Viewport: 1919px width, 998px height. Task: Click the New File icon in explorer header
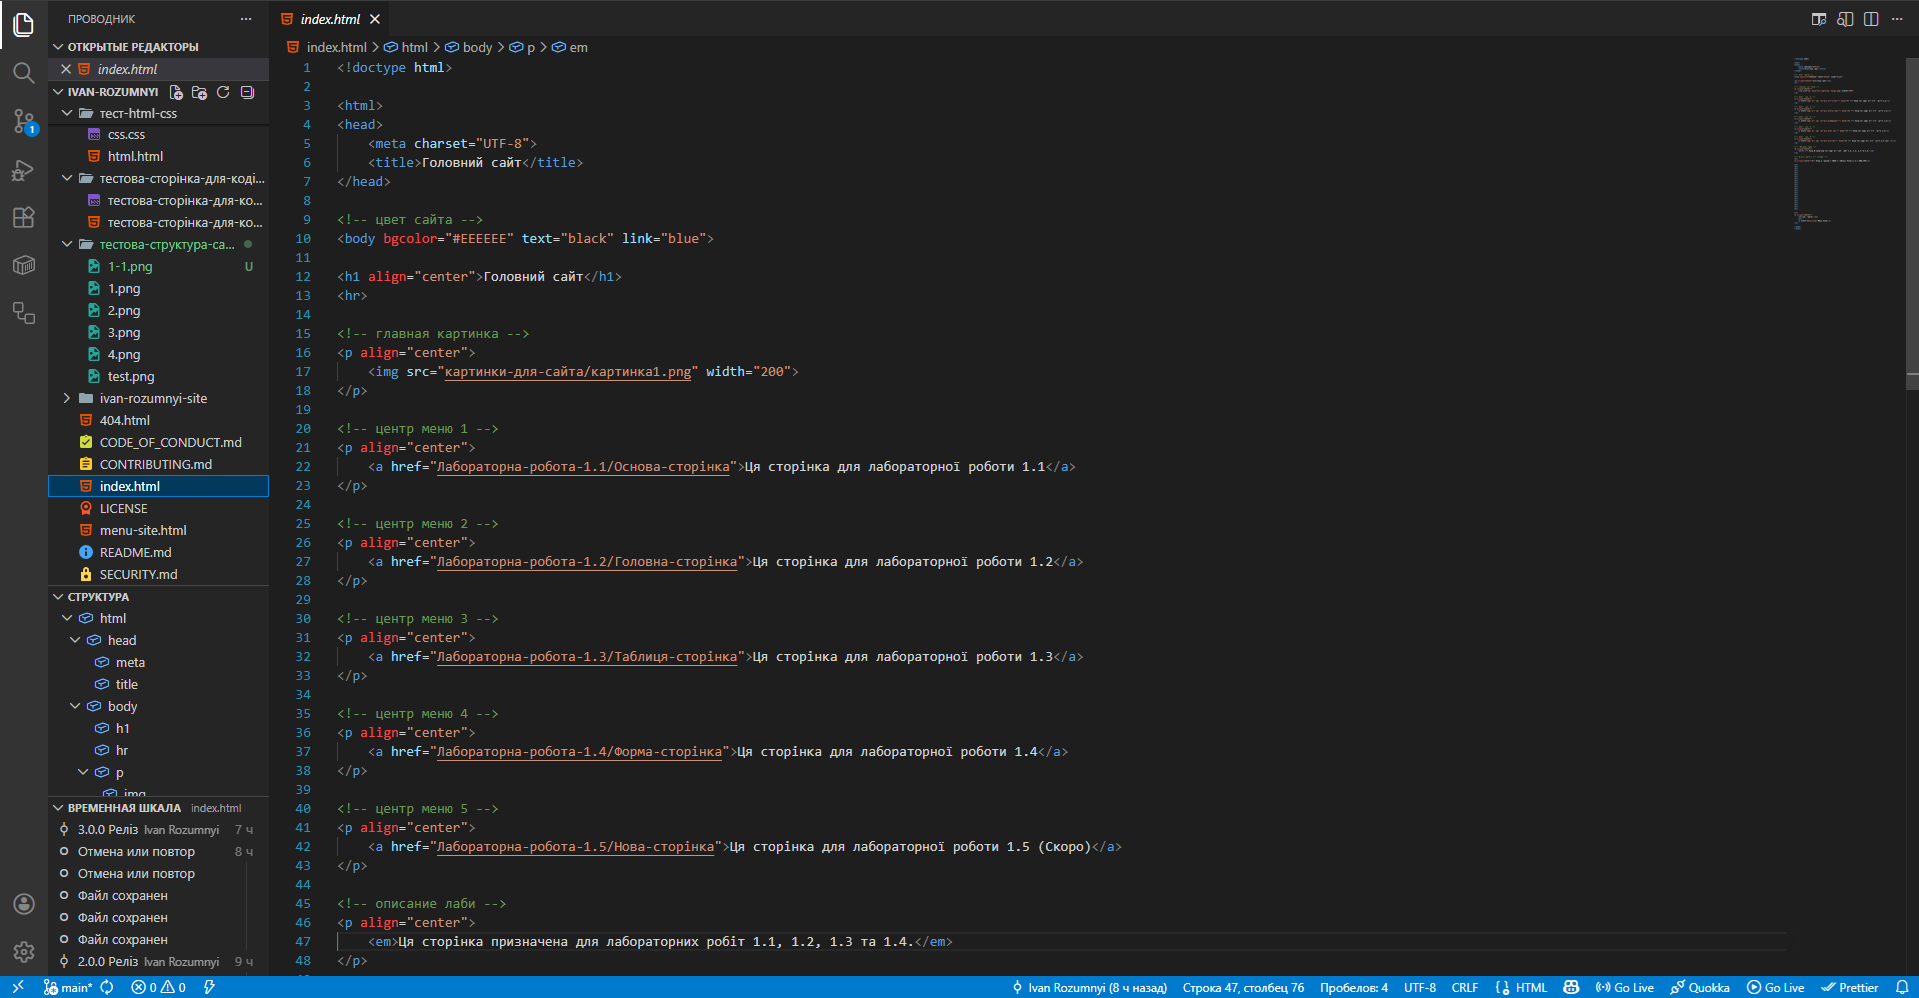pyautogui.click(x=176, y=92)
